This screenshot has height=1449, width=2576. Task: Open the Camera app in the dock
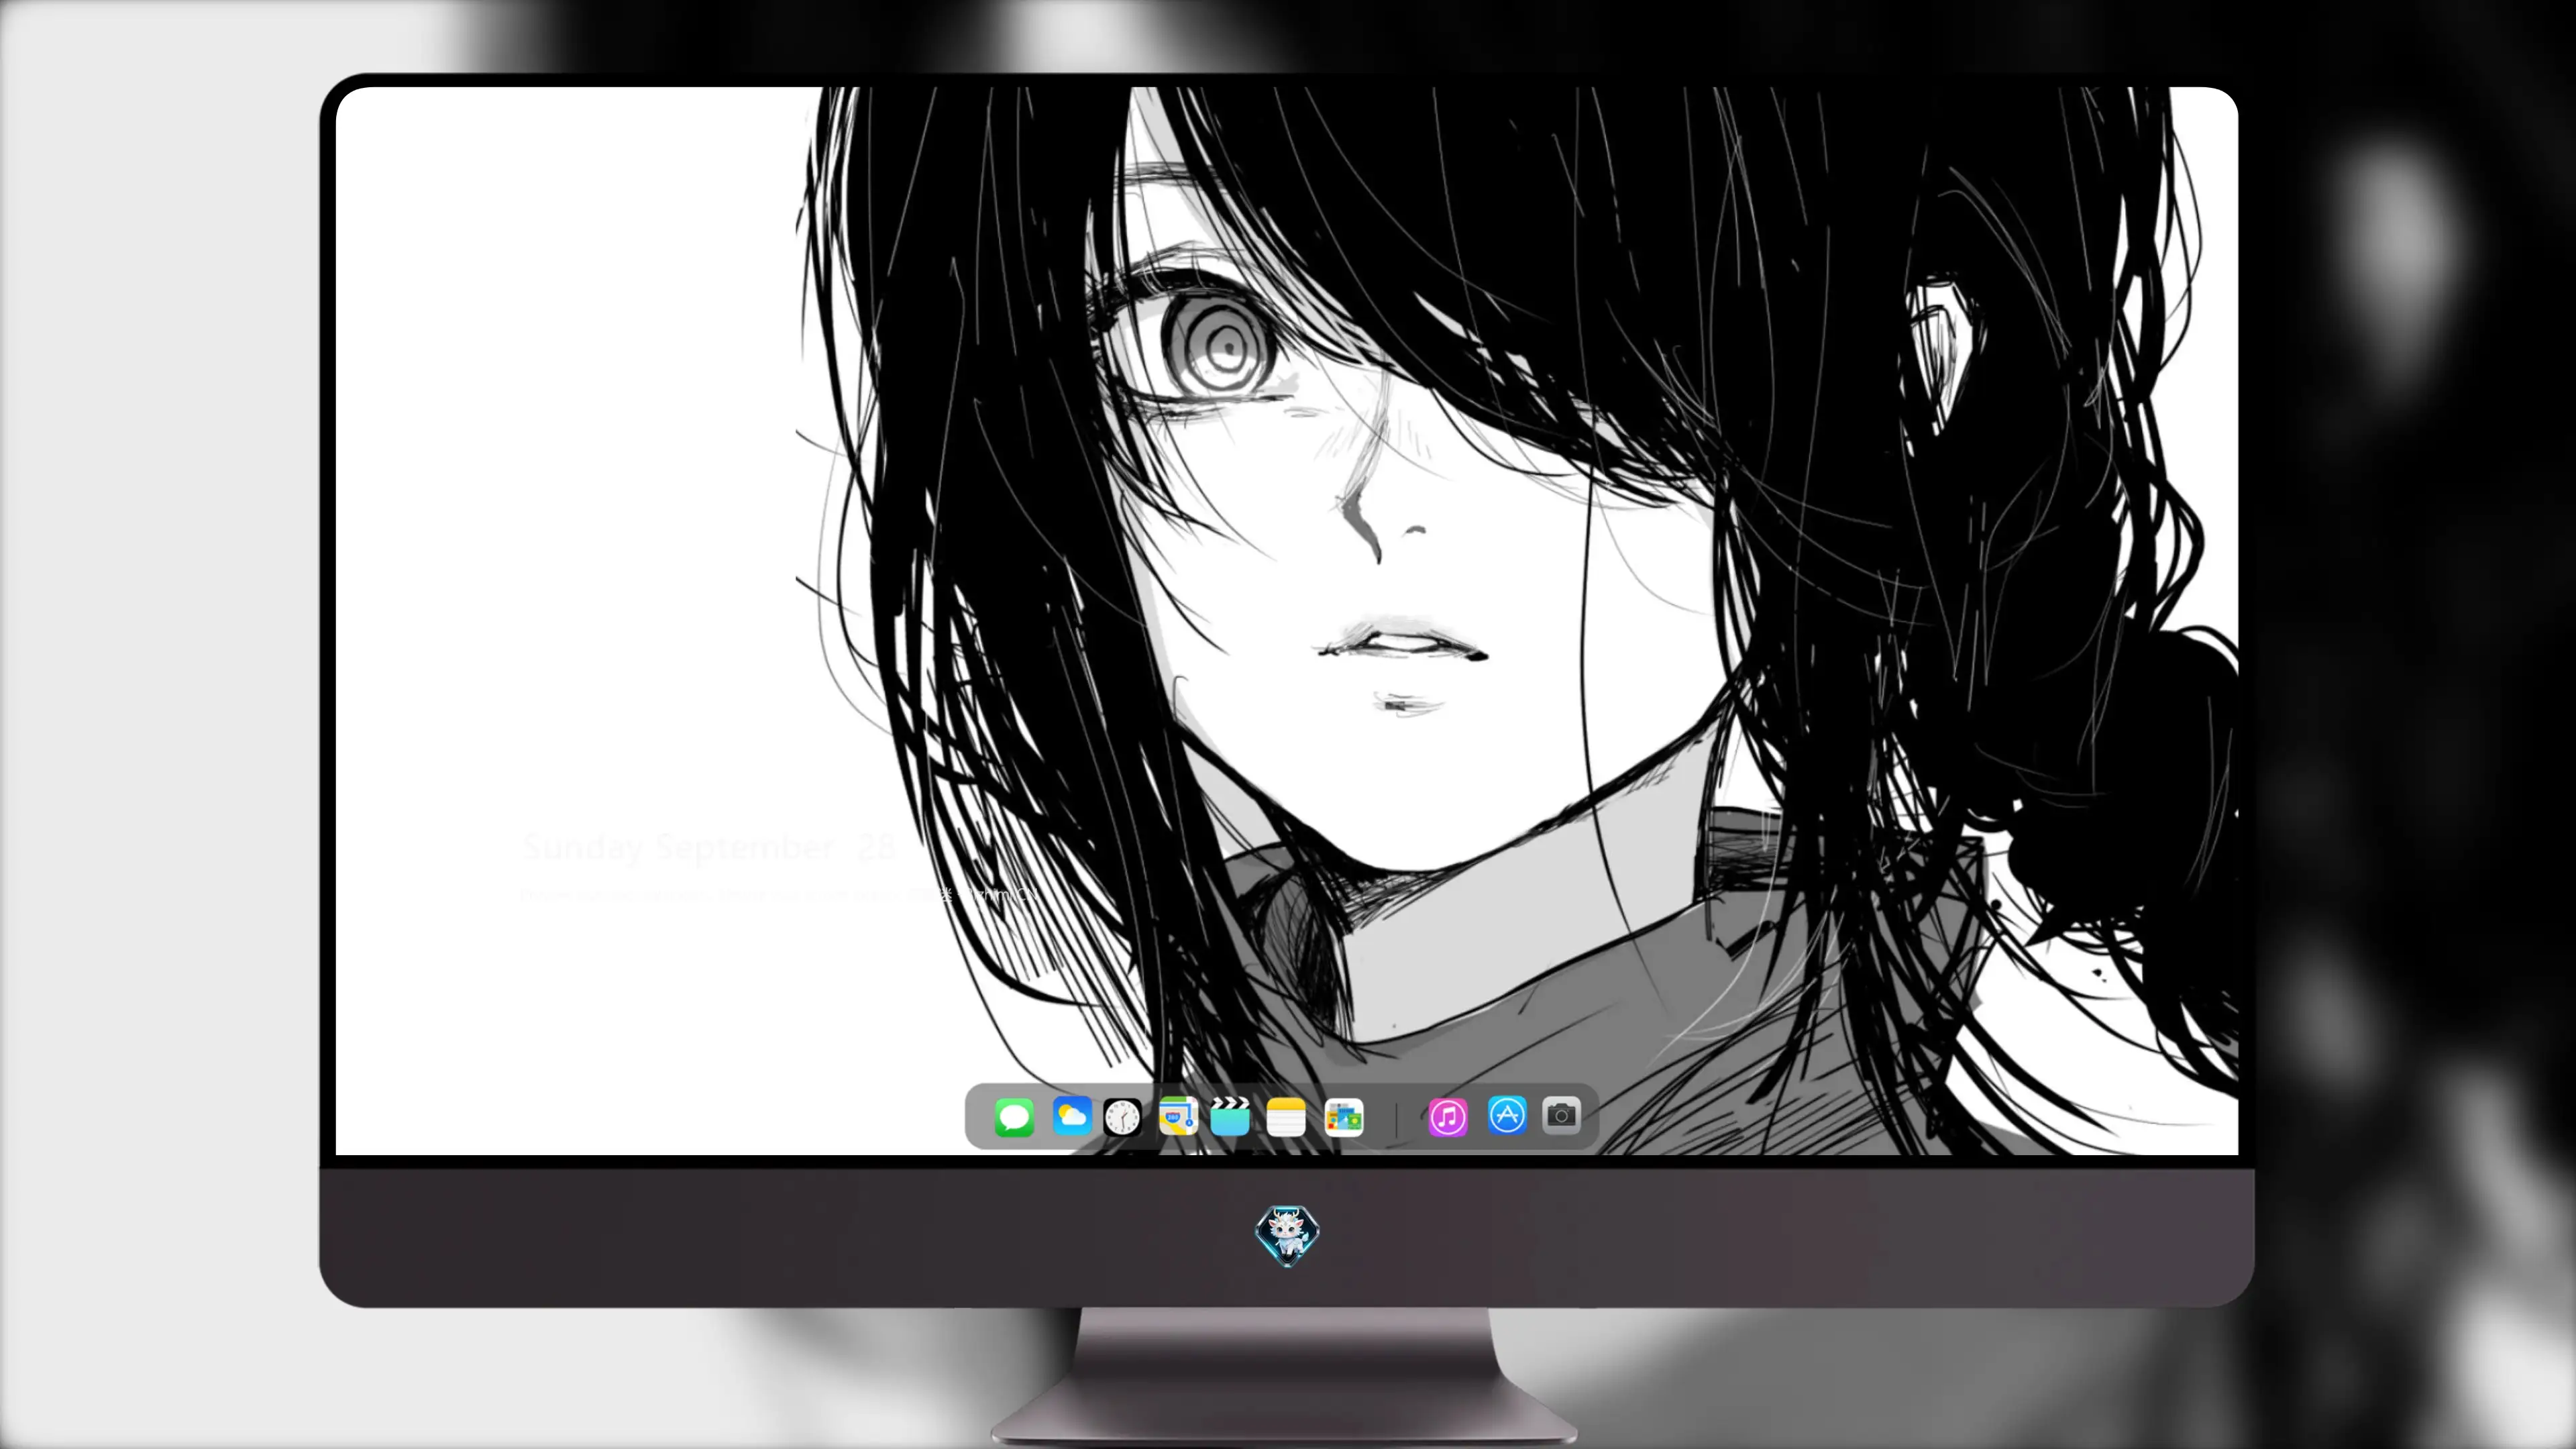tap(1561, 1116)
